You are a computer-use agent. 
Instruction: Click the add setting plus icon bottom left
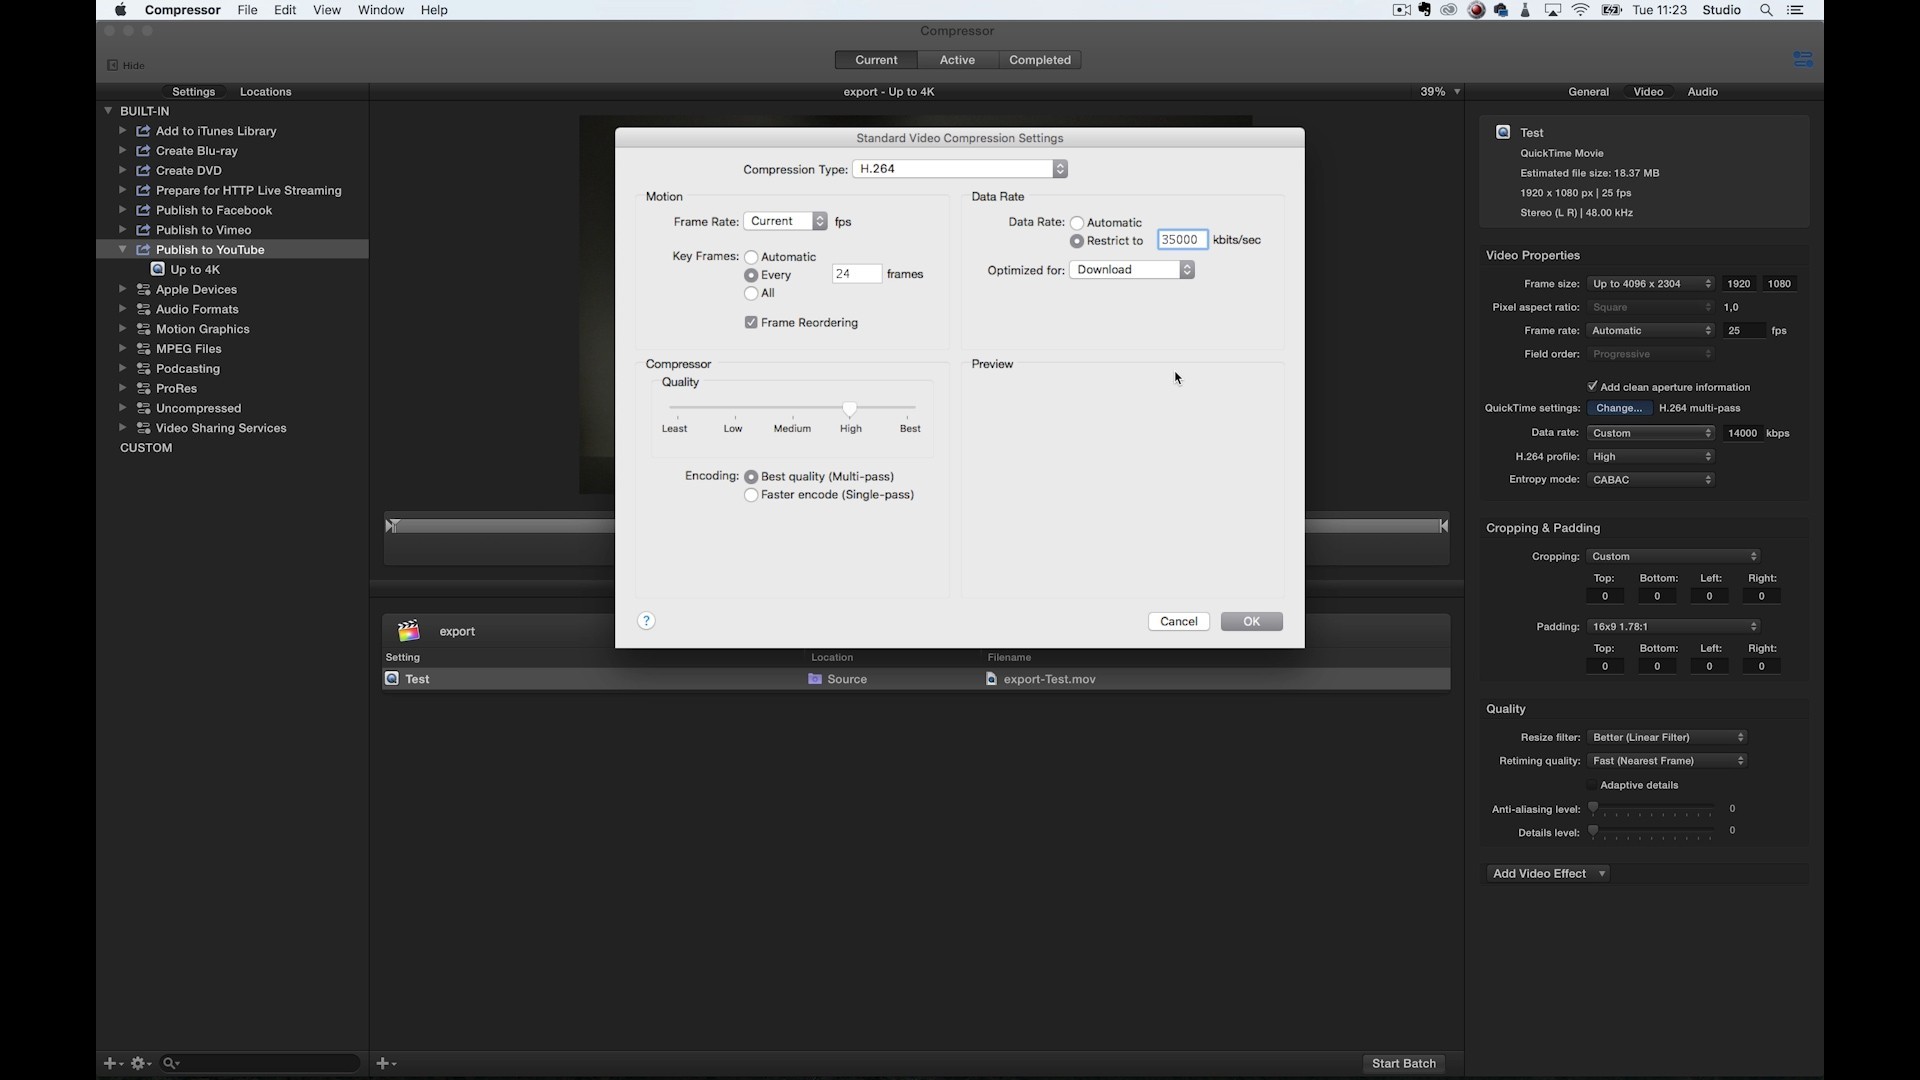(x=113, y=1063)
